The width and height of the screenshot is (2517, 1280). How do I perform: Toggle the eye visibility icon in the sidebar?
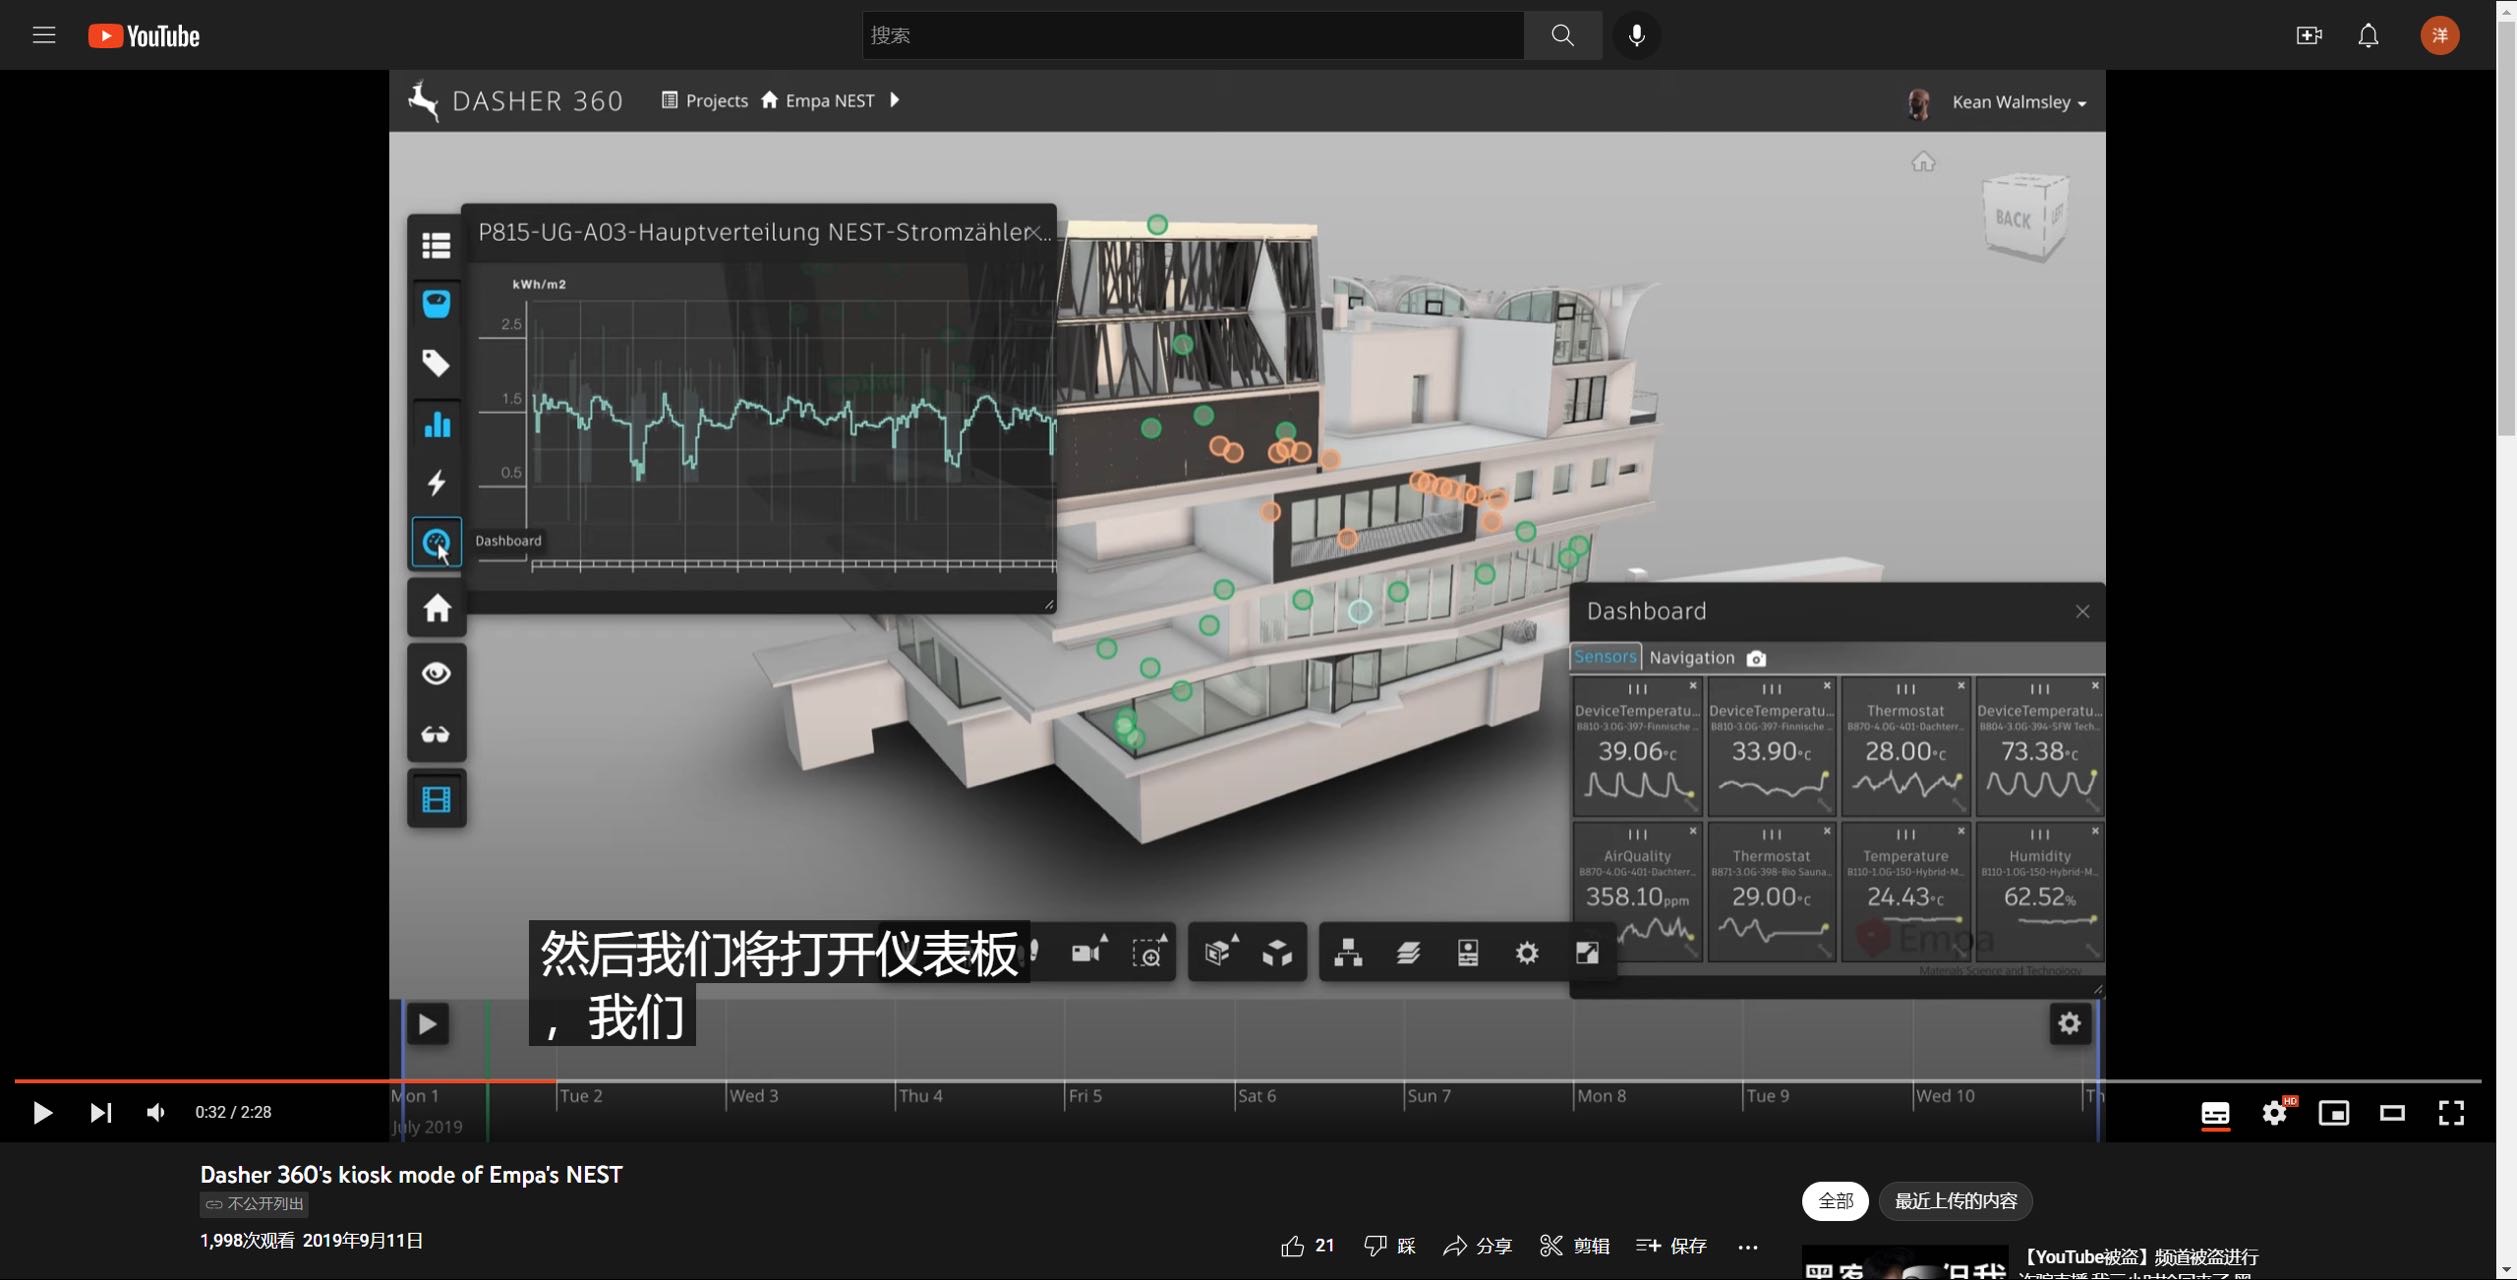pos(436,673)
